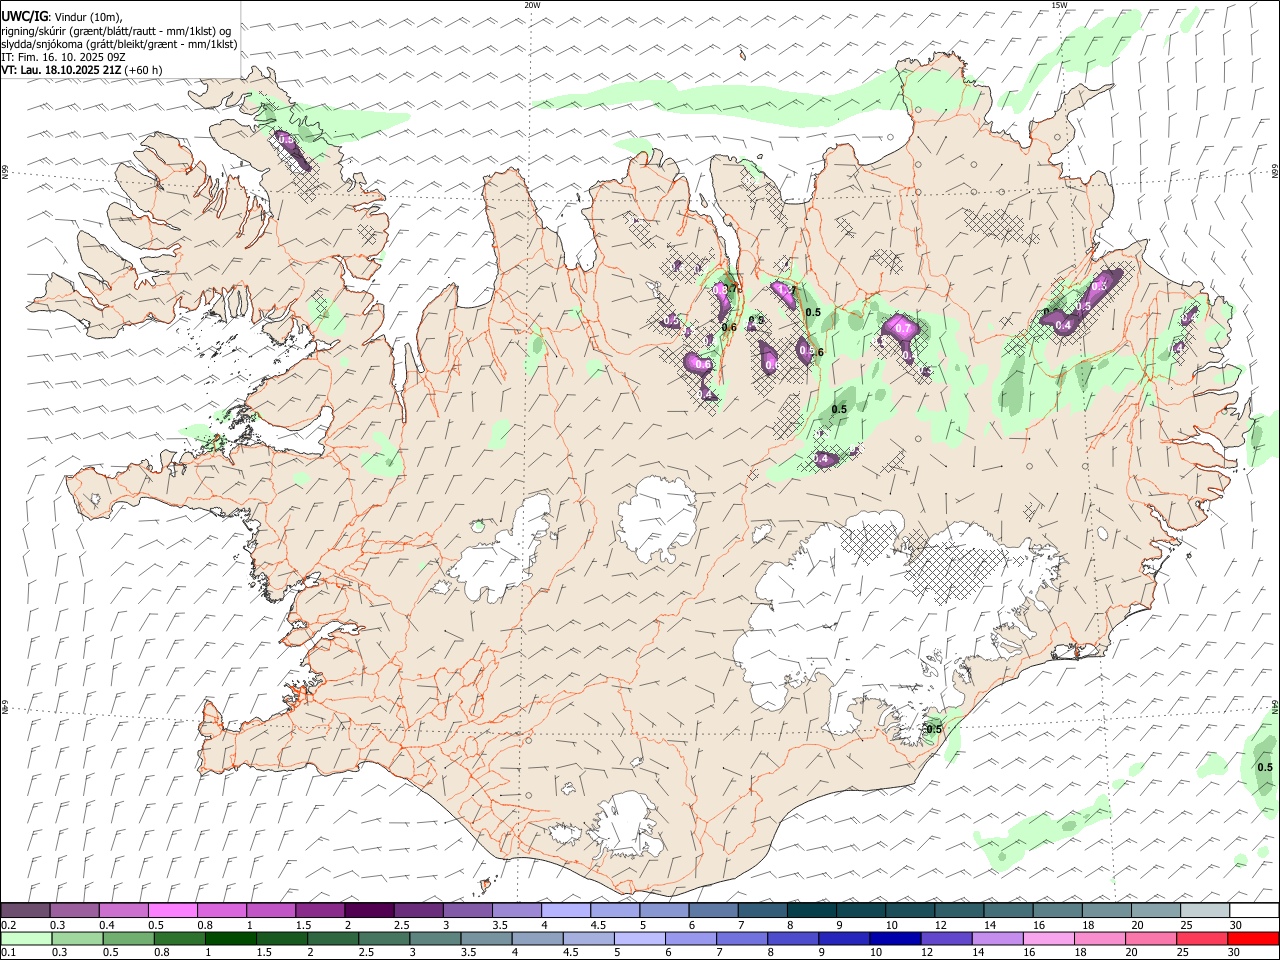The width and height of the screenshot is (1280, 960).
Task: Select the dark magenta swatch labeled 1.5
Action: 320,911
